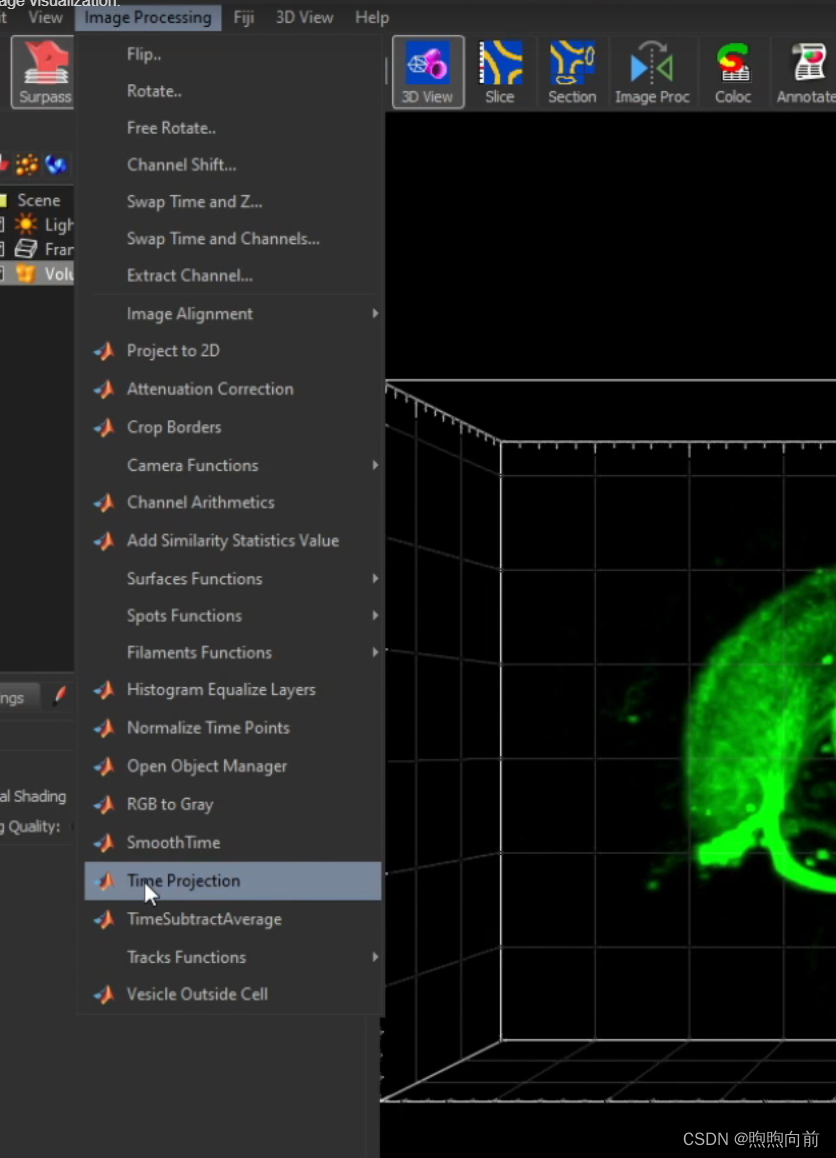
Task: Click MATLAB icon beside Add Similarity Statistics Value
Action: coord(105,541)
